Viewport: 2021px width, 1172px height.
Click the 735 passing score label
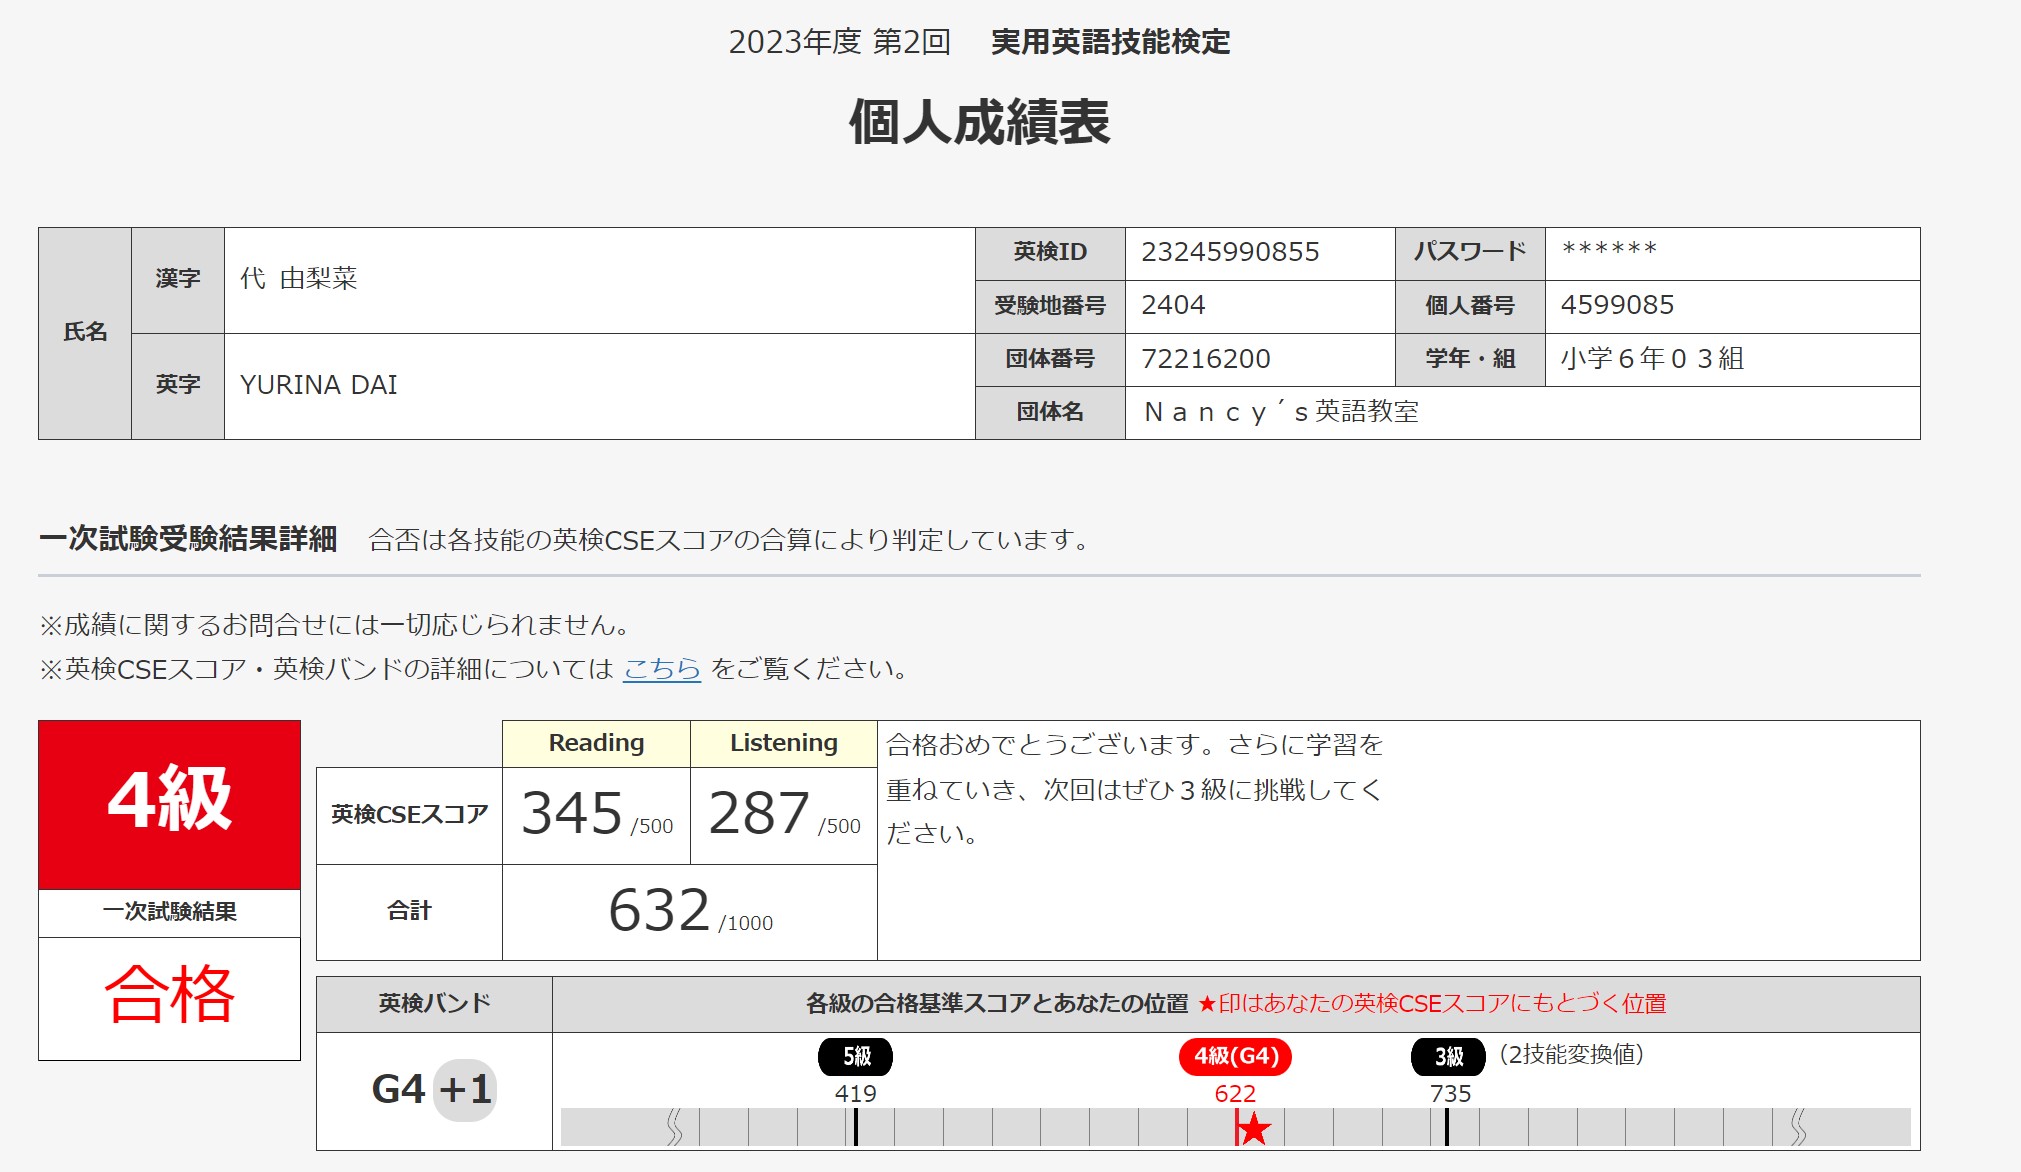[1450, 1094]
